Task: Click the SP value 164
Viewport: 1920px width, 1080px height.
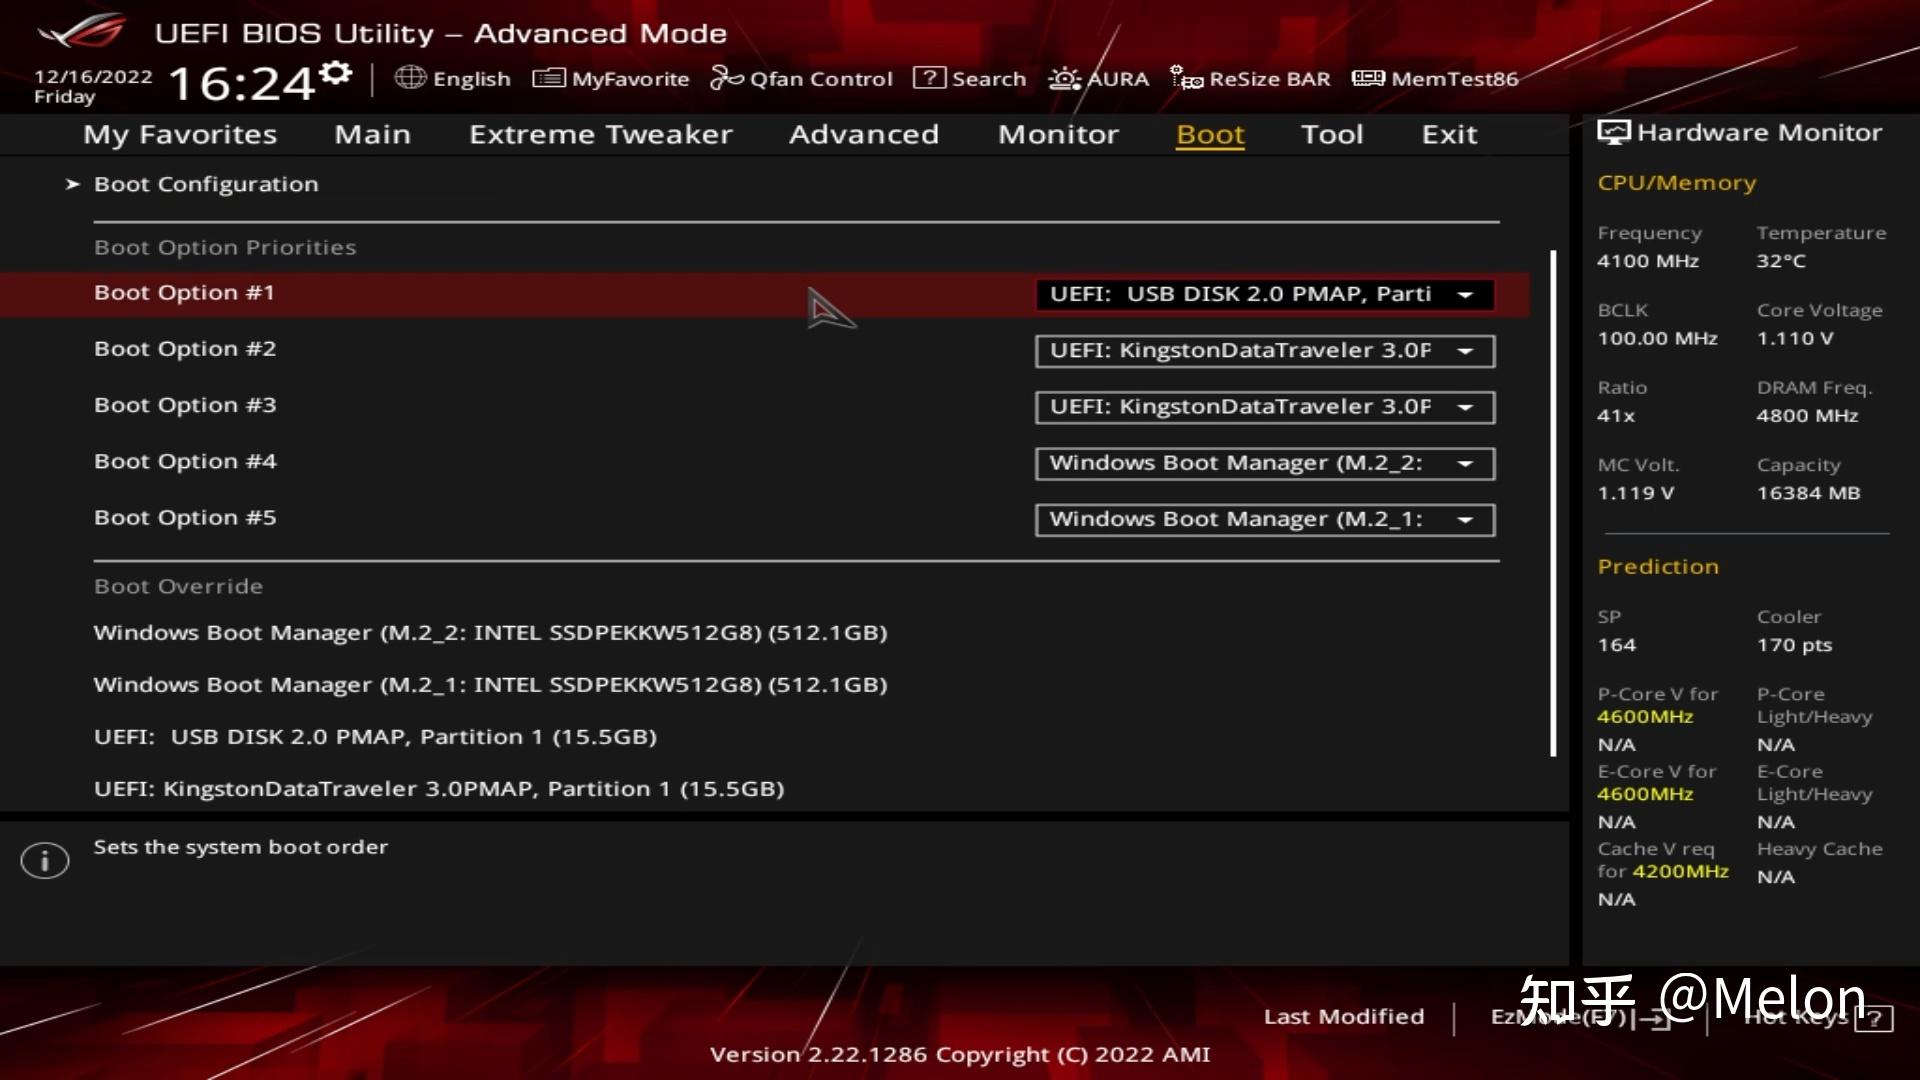Action: tap(1616, 645)
